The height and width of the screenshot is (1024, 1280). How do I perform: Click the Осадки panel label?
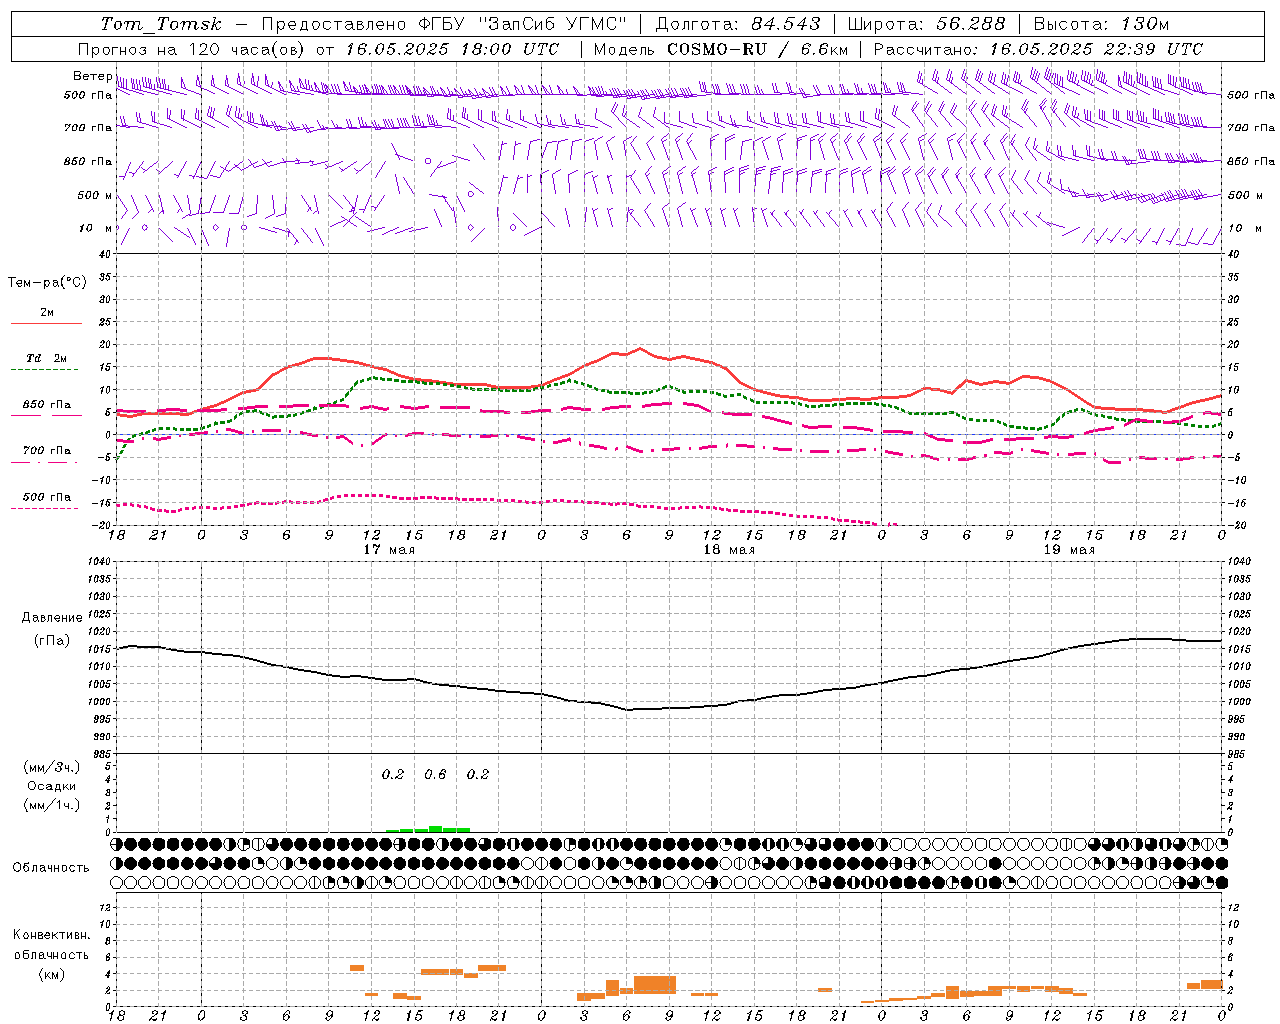(x=52, y=786)
